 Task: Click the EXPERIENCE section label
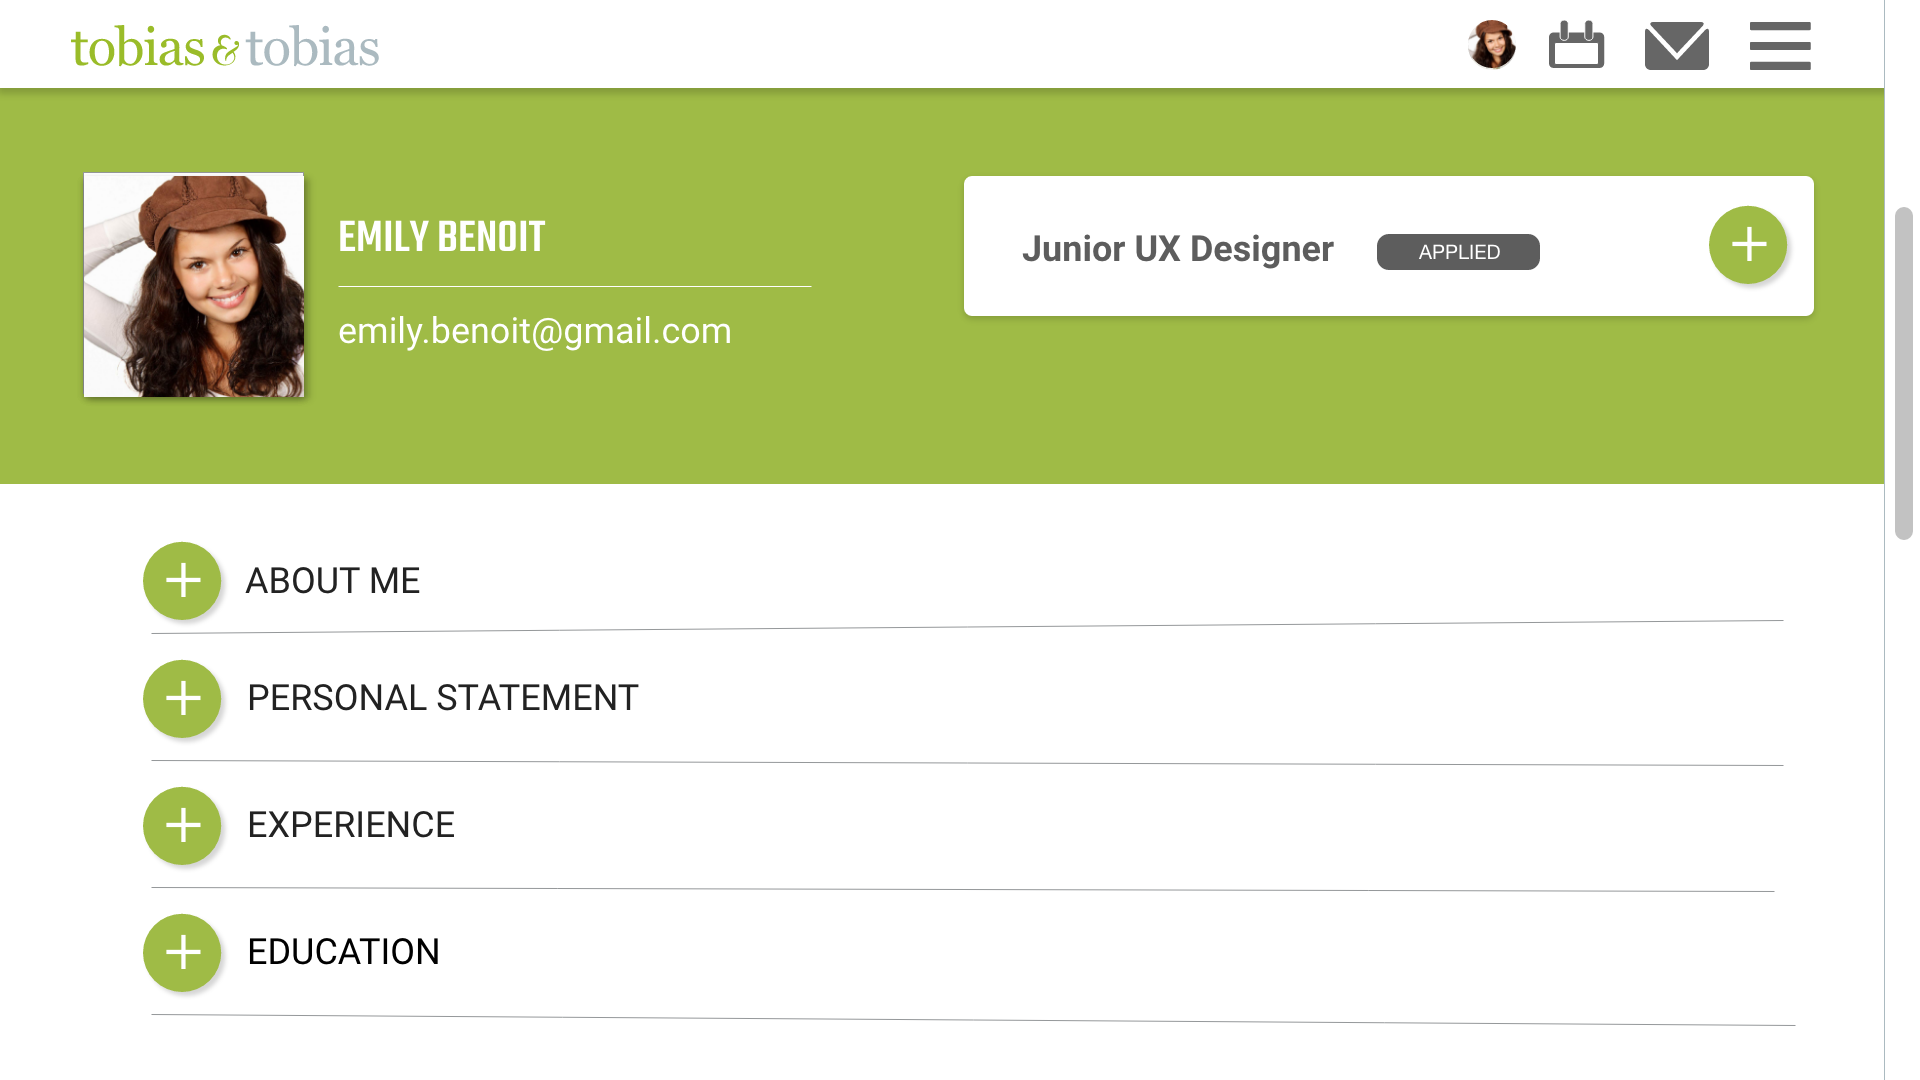[x=351, y=825]
